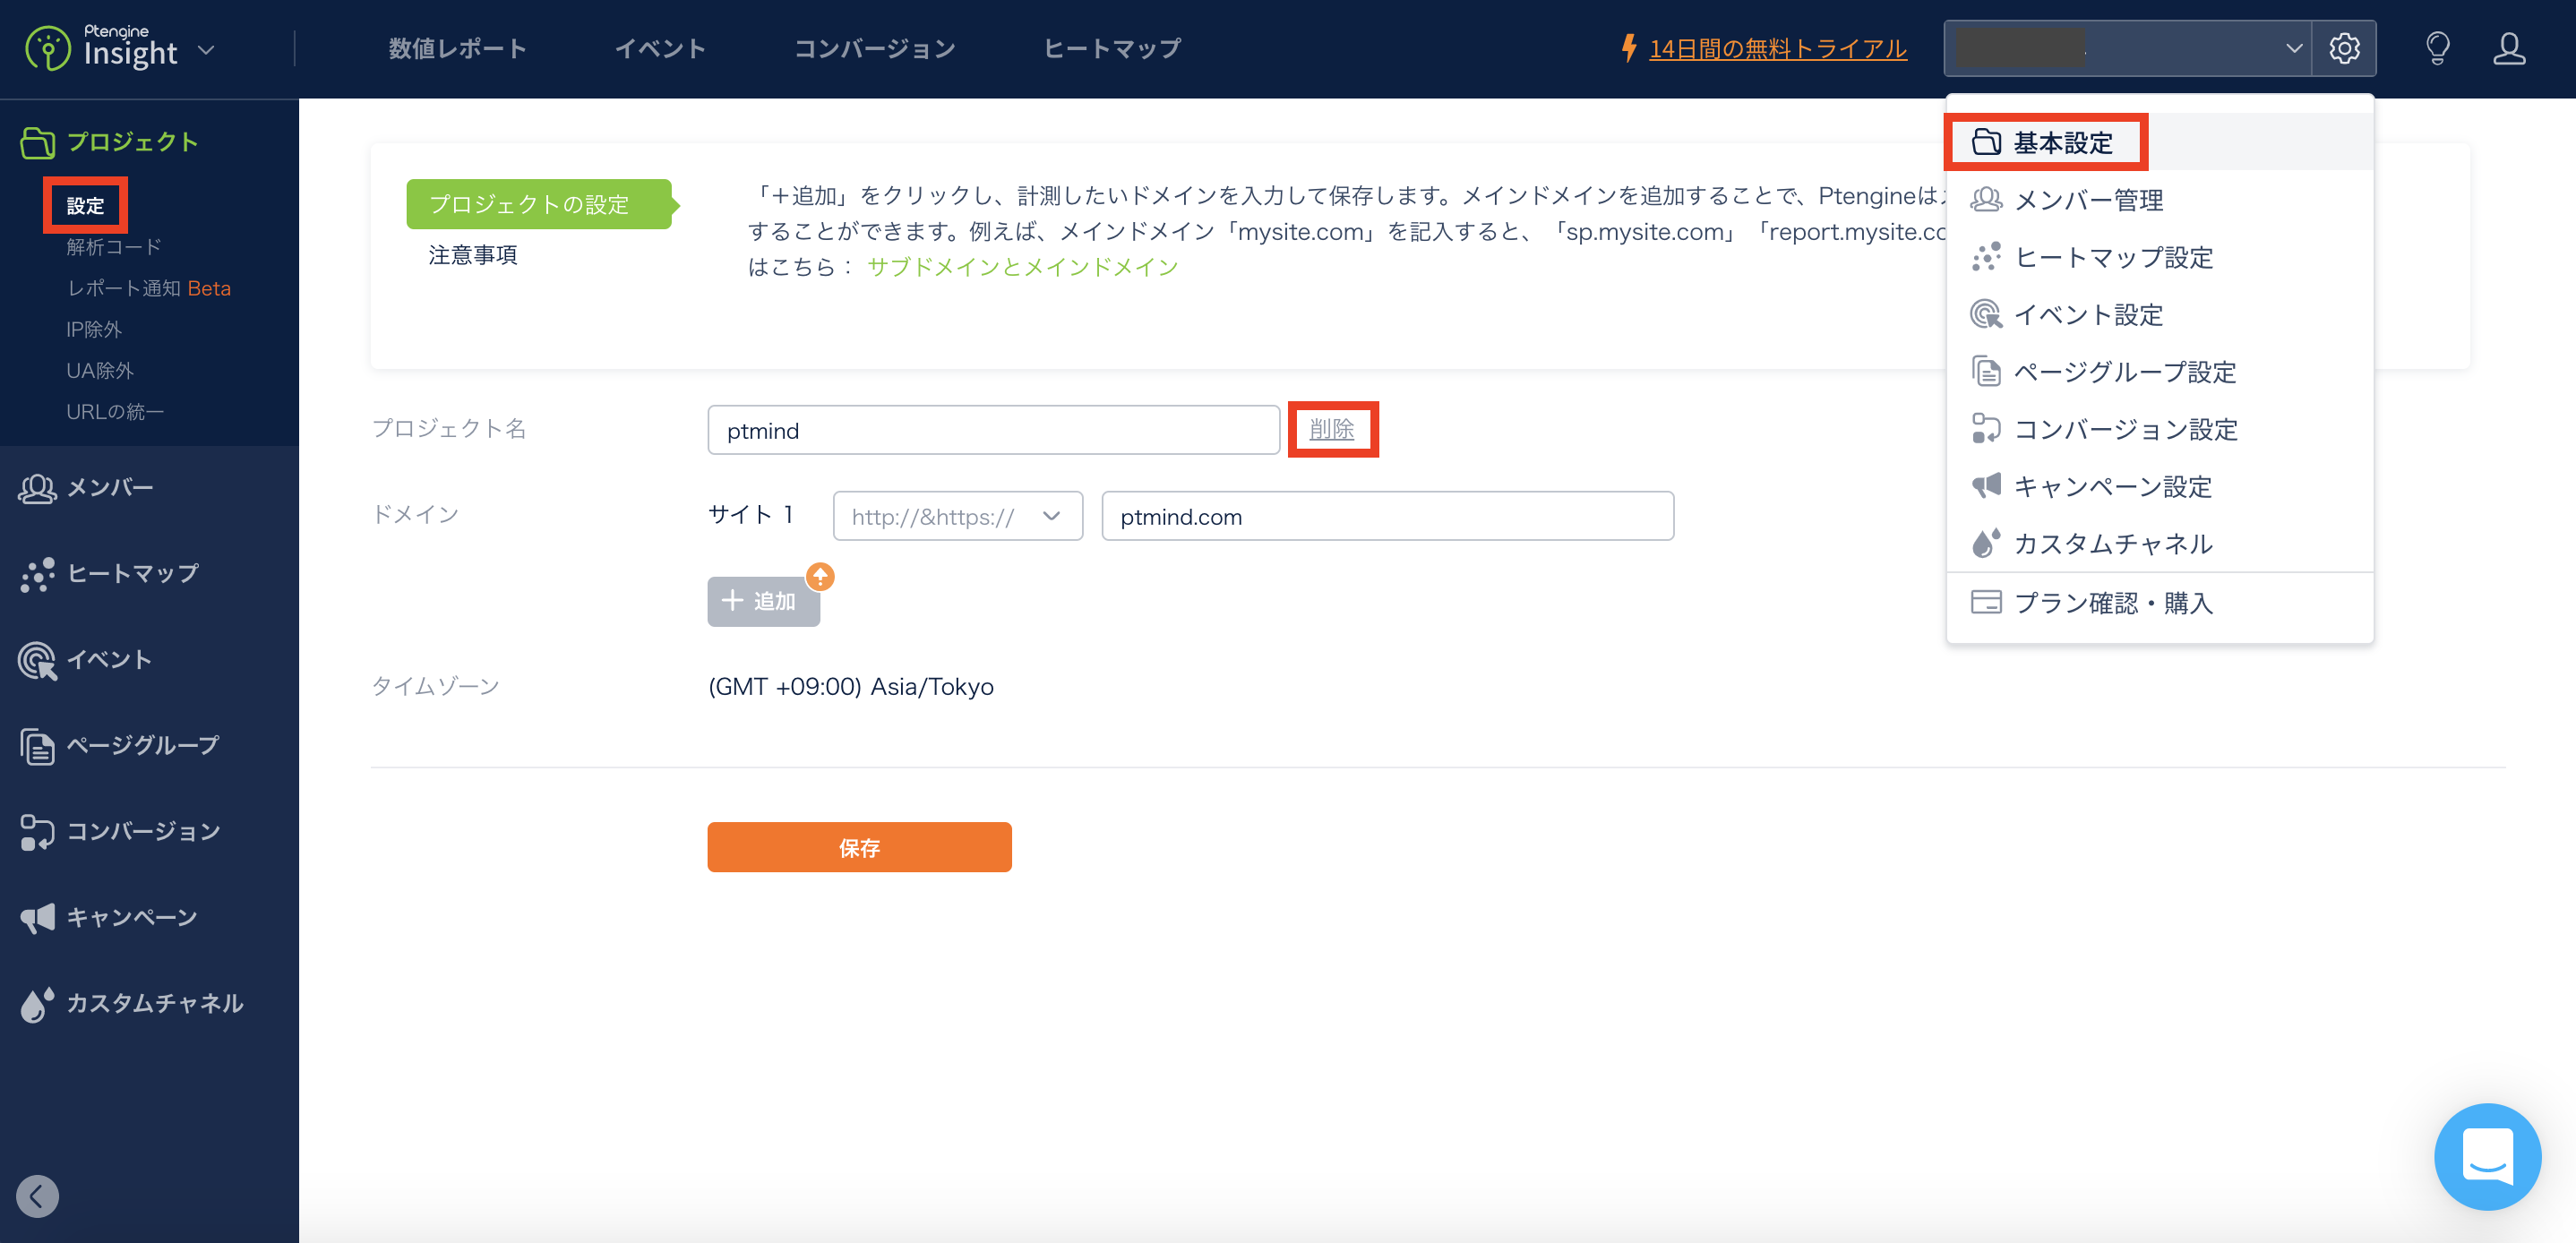2576x1243 pixels.
Task: Open the 数値レポート tab
Action: (x=457, y=49)
